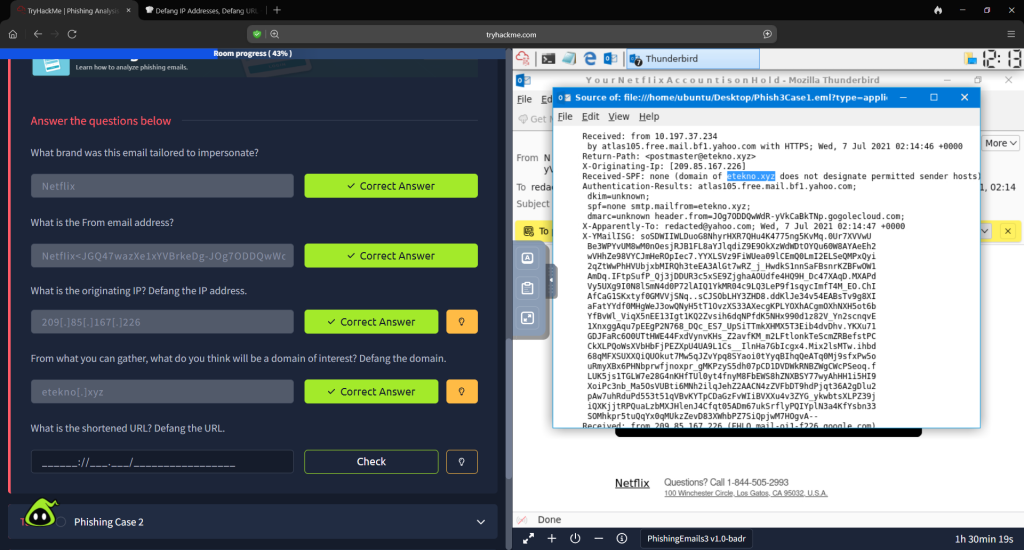
Task: Open Edit menu in the Source window
Action: (x=591, y=117)
